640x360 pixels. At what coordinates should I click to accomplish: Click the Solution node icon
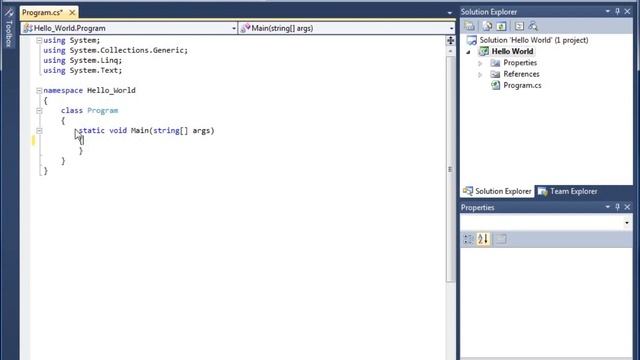472,40
